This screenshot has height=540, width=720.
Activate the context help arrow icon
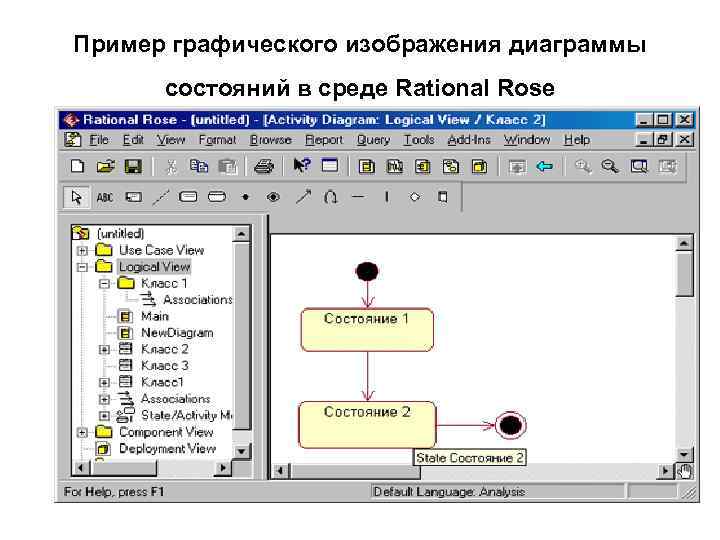click(x=302, y=165)
